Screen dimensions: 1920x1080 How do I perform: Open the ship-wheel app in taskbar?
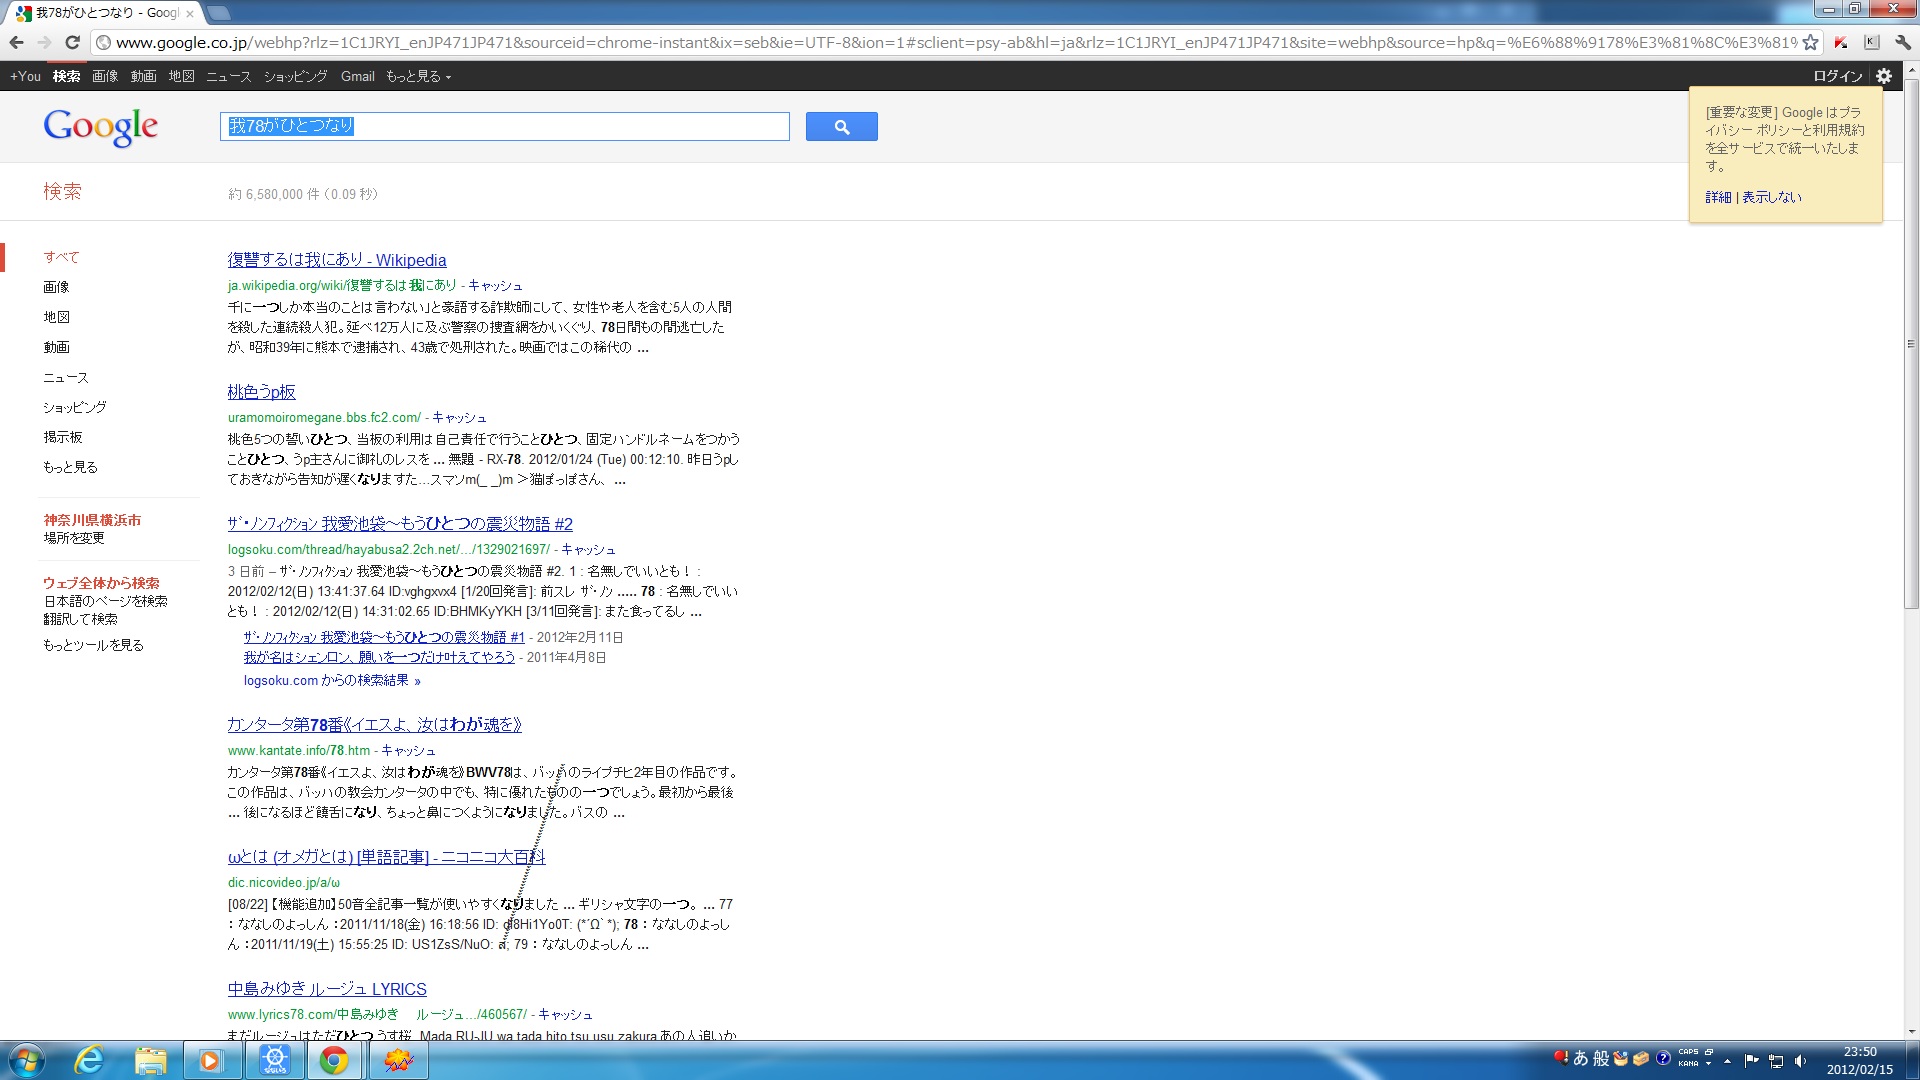274,1060
